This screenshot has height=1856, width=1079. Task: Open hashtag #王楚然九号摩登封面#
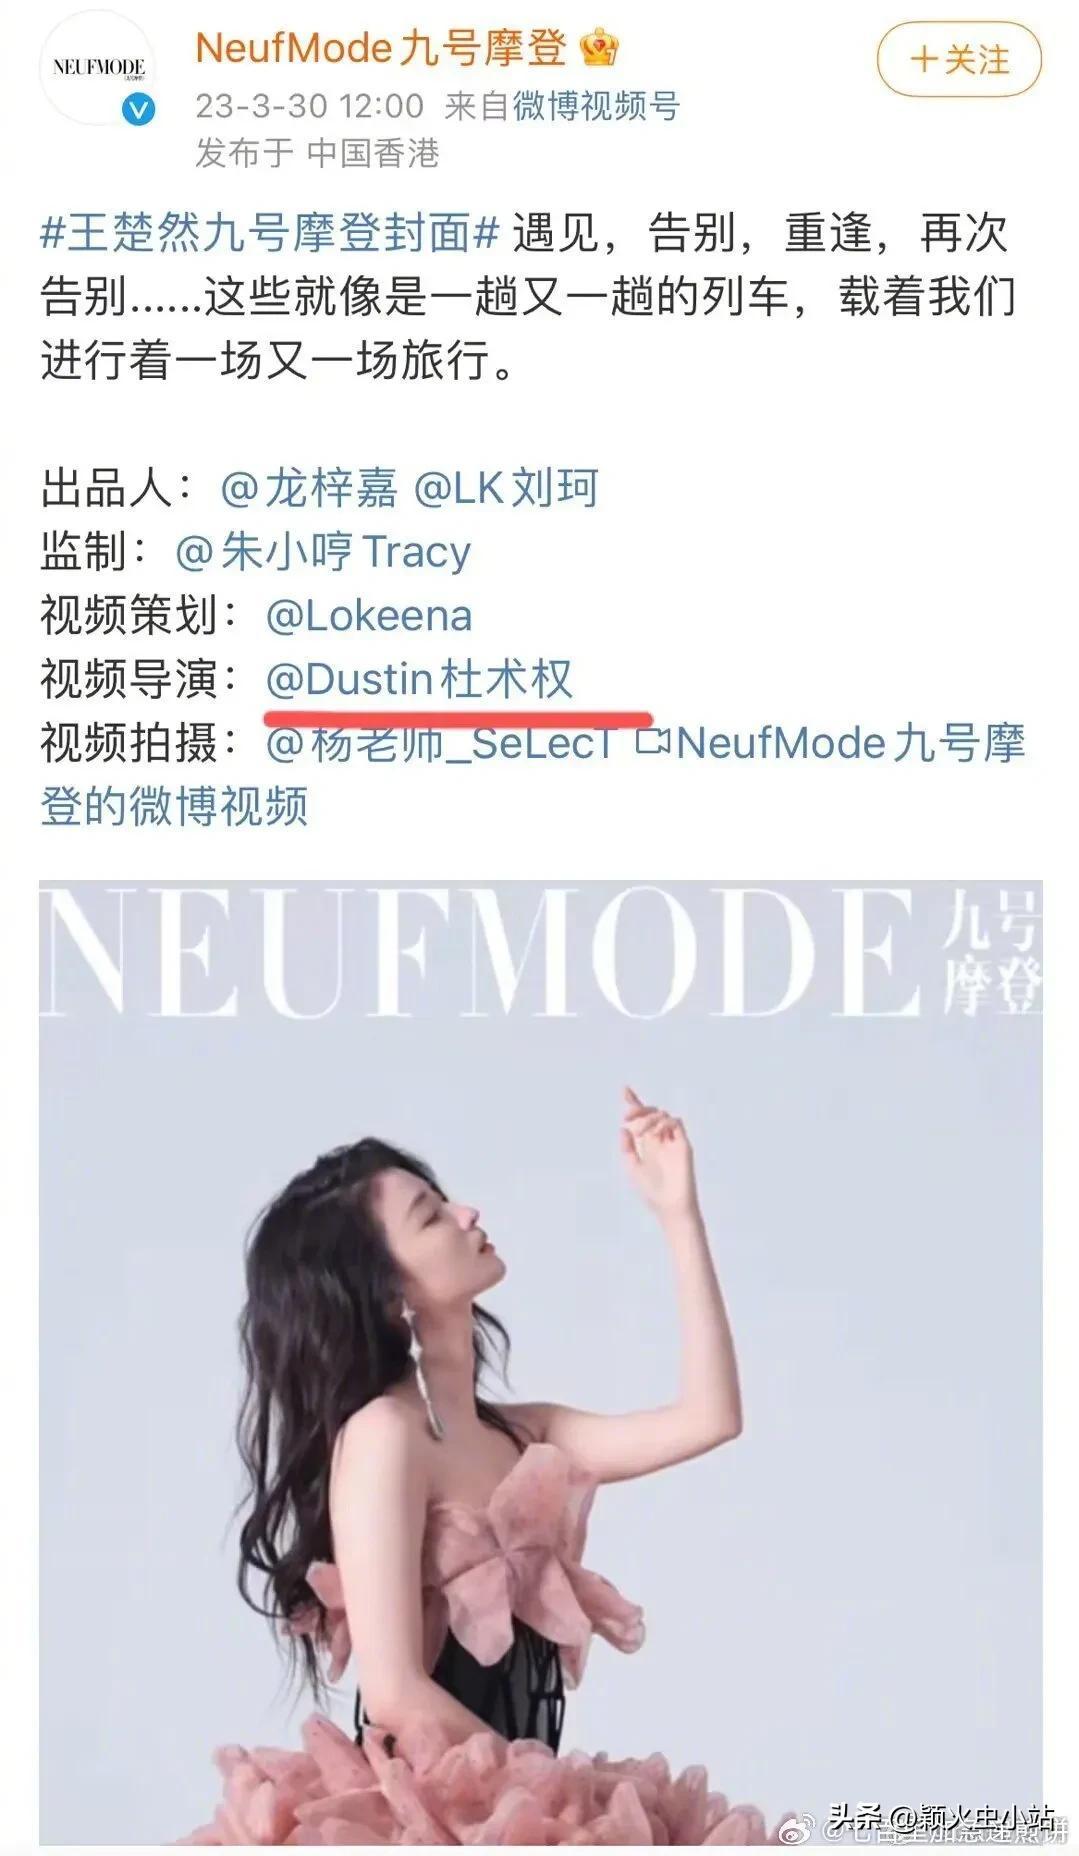pyautogui.click(x=269, y=233)
